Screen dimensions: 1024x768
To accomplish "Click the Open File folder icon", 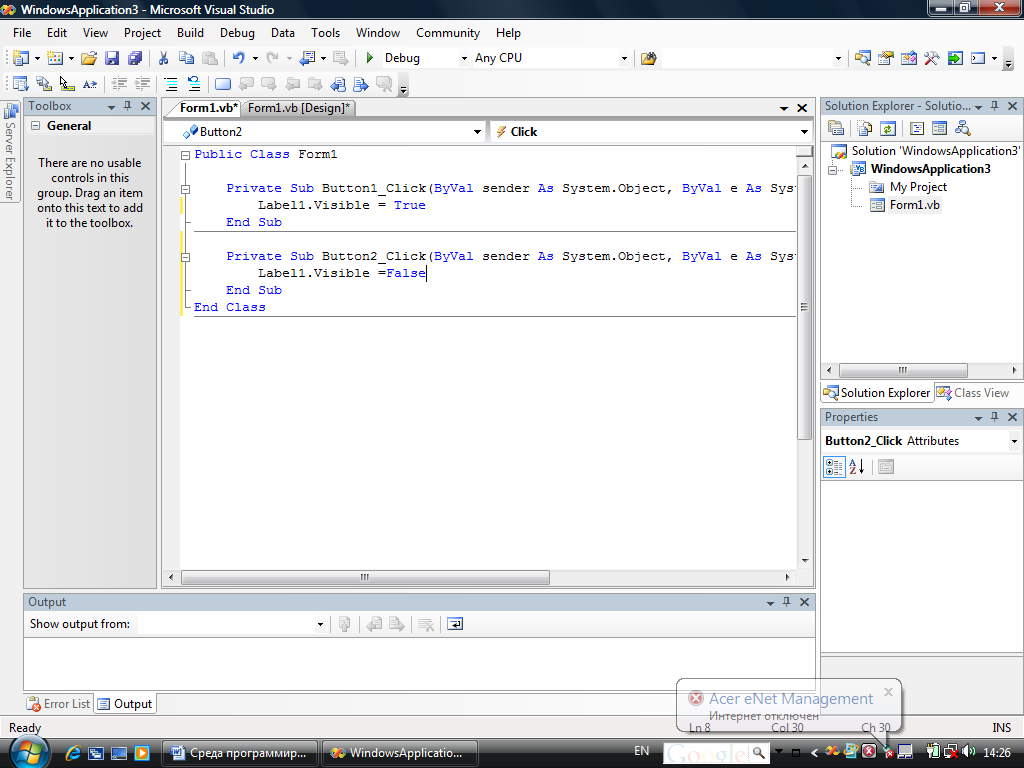I will [89, 58].
